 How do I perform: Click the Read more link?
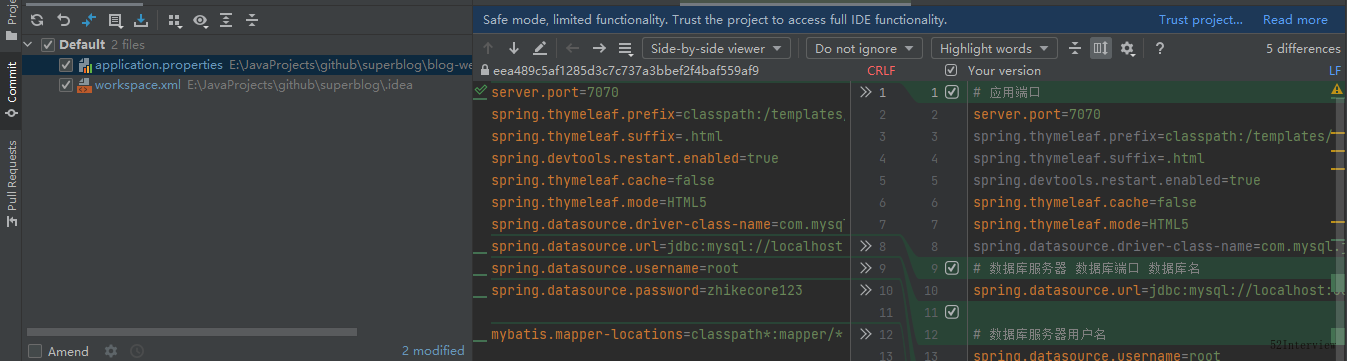click(x=1295, y=19)
